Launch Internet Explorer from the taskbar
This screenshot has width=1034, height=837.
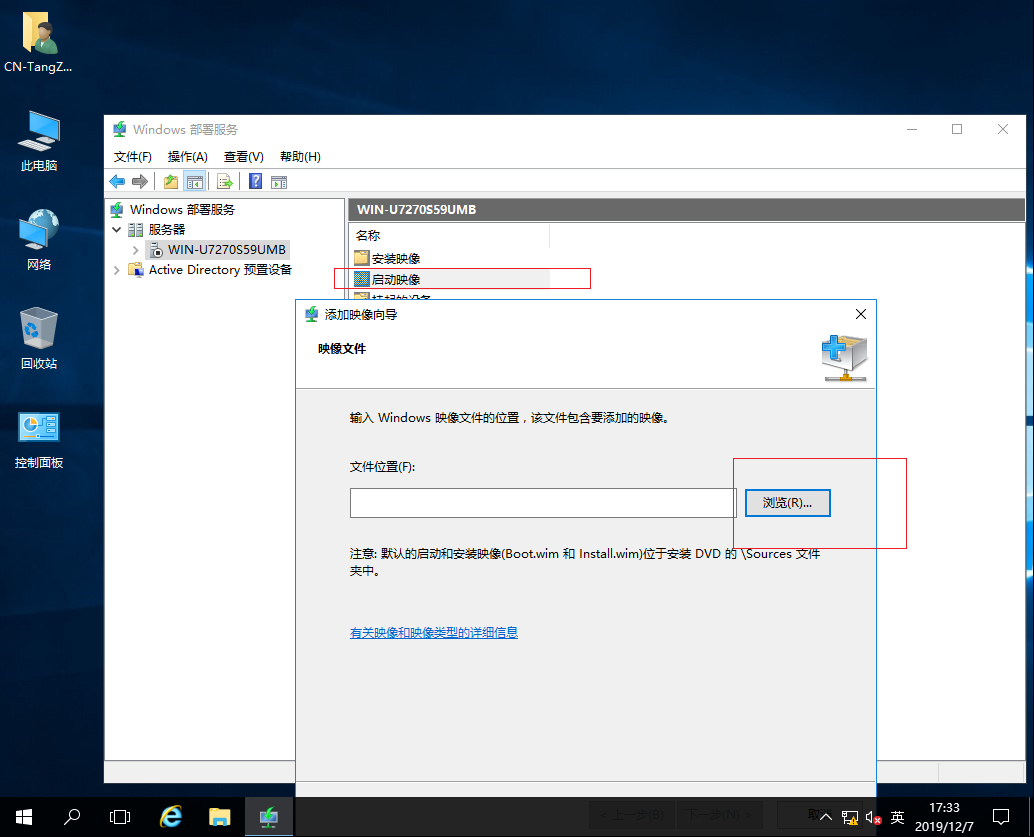pyautogui.click(x=170, y=816)
